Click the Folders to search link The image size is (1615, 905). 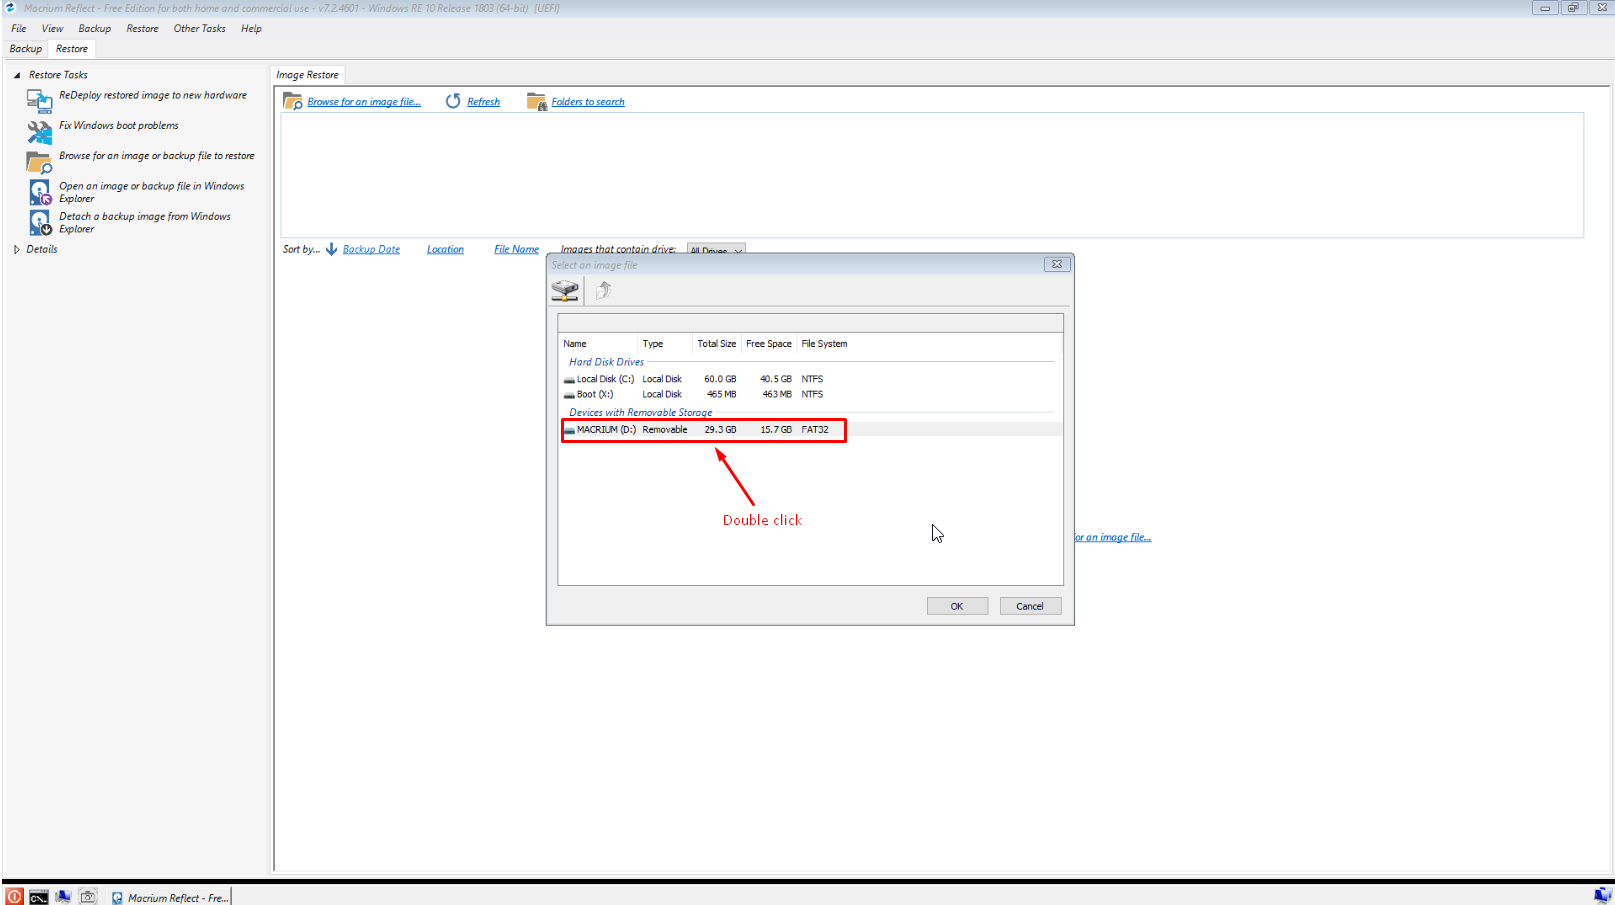pyautogui.click(x=588, y=102)
